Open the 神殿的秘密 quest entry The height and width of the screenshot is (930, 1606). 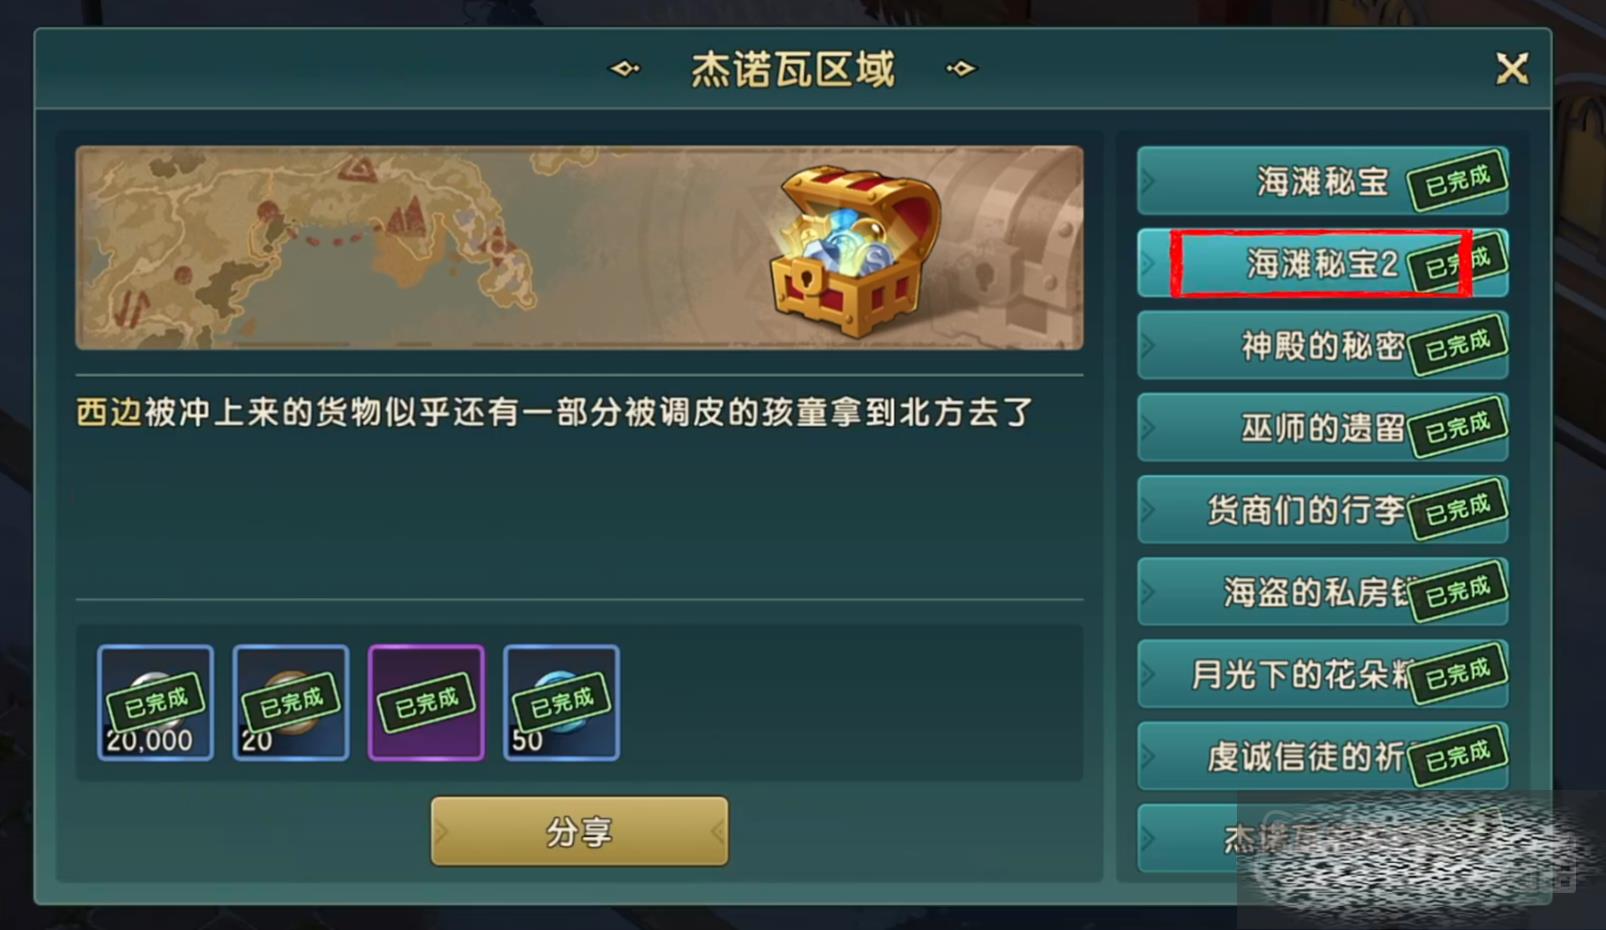1322,345
